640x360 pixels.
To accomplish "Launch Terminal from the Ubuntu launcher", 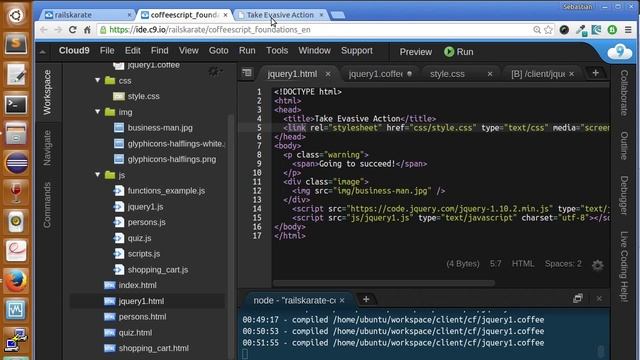I will tap(16, 104).
